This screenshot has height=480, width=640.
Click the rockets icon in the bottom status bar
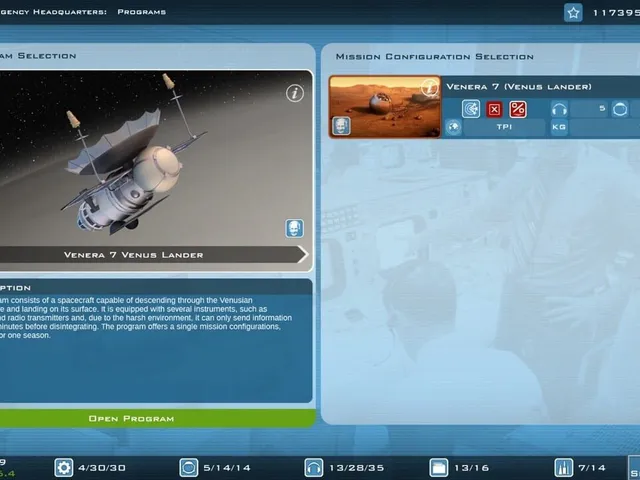point(564,468)
